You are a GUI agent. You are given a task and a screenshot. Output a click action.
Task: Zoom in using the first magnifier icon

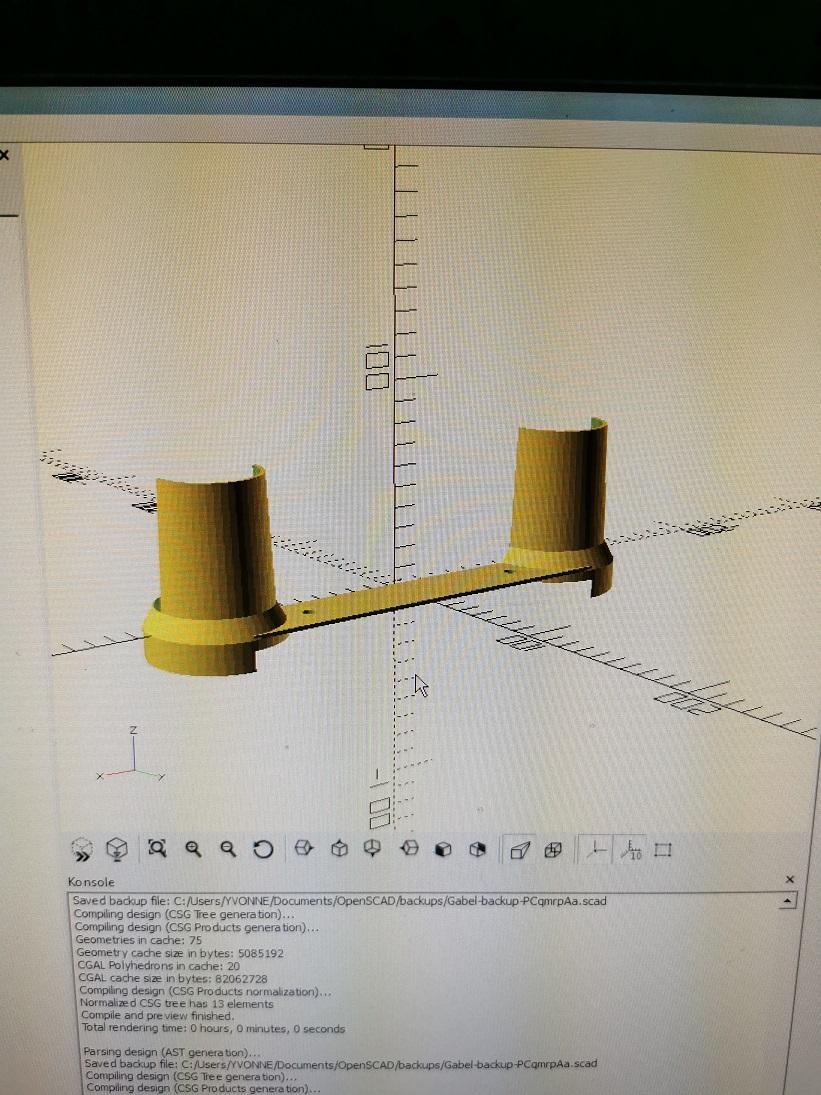193,849
